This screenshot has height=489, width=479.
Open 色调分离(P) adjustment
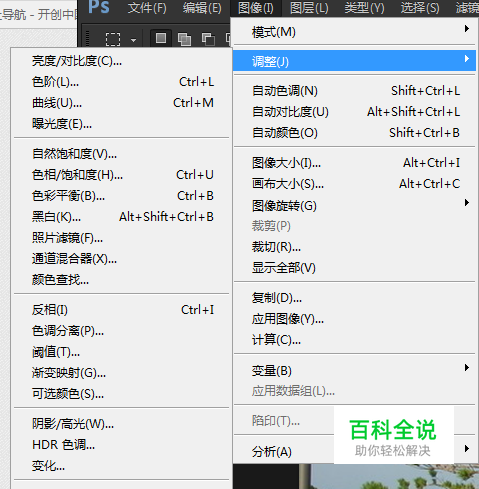pyautogui.click(x=122, y=331)
